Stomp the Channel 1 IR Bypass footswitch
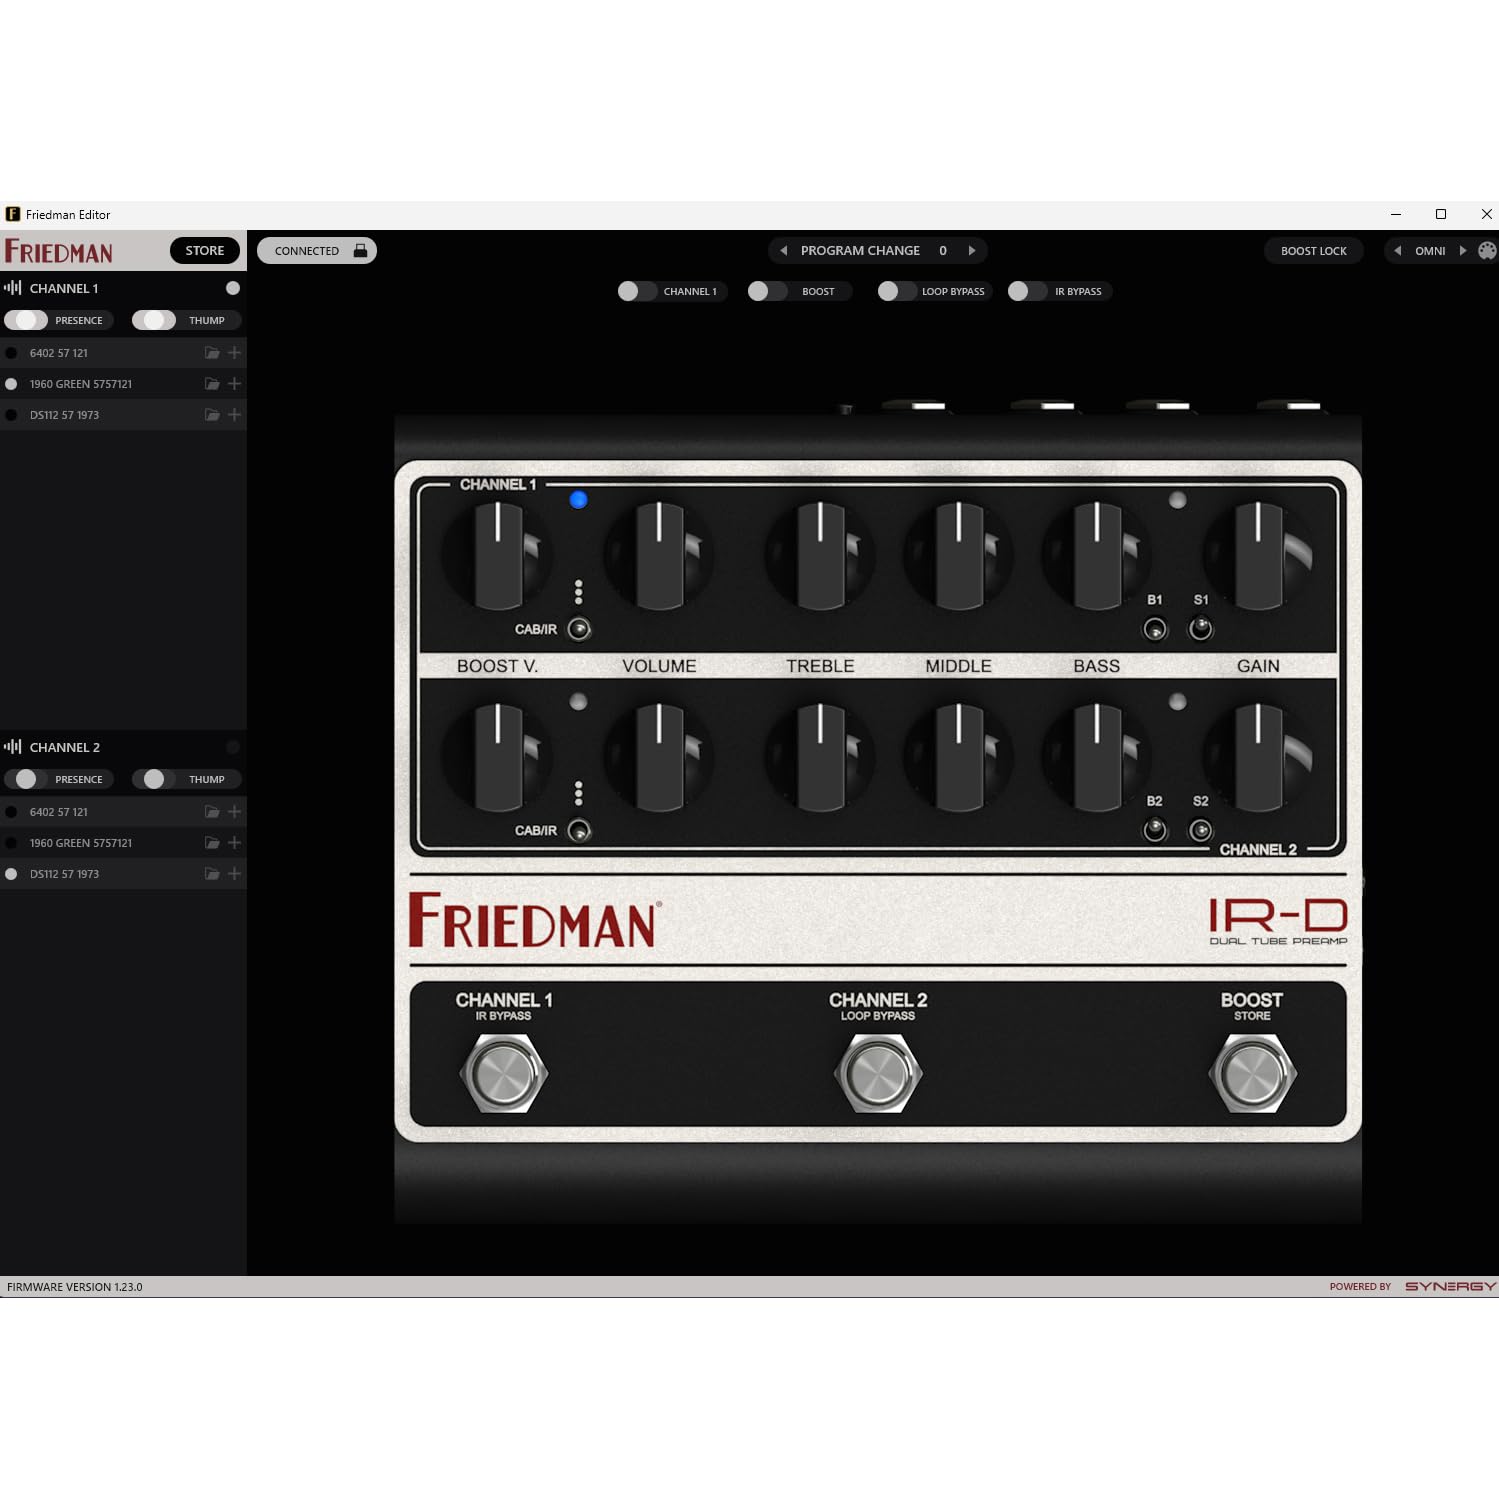This screenshot has height=1499, width=1499. (504, 1074)
